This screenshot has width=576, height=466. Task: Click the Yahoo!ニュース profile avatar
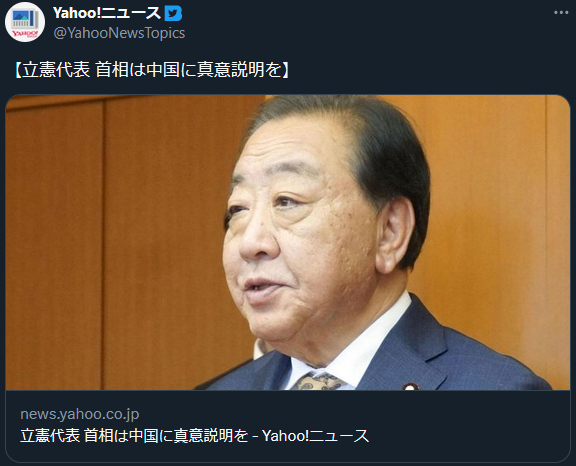coord(25,22)
